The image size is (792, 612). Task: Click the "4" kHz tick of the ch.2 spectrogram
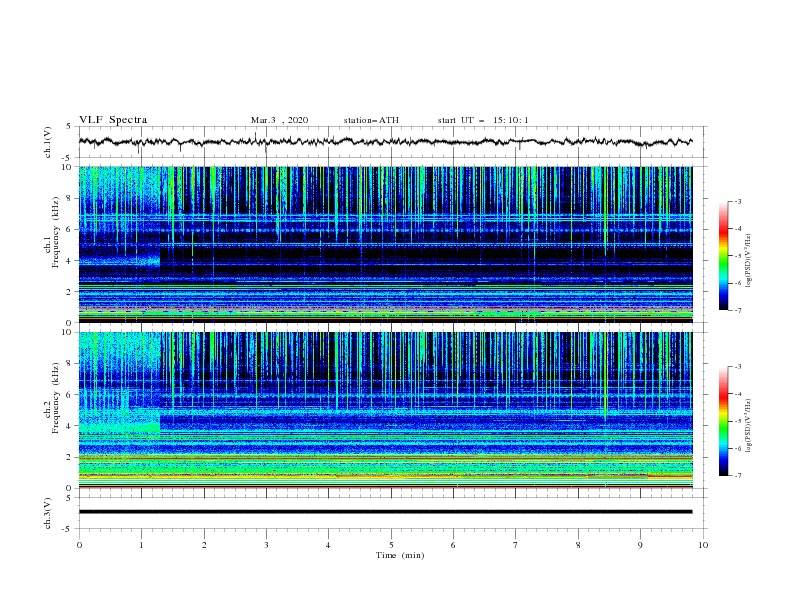(70, 426)
